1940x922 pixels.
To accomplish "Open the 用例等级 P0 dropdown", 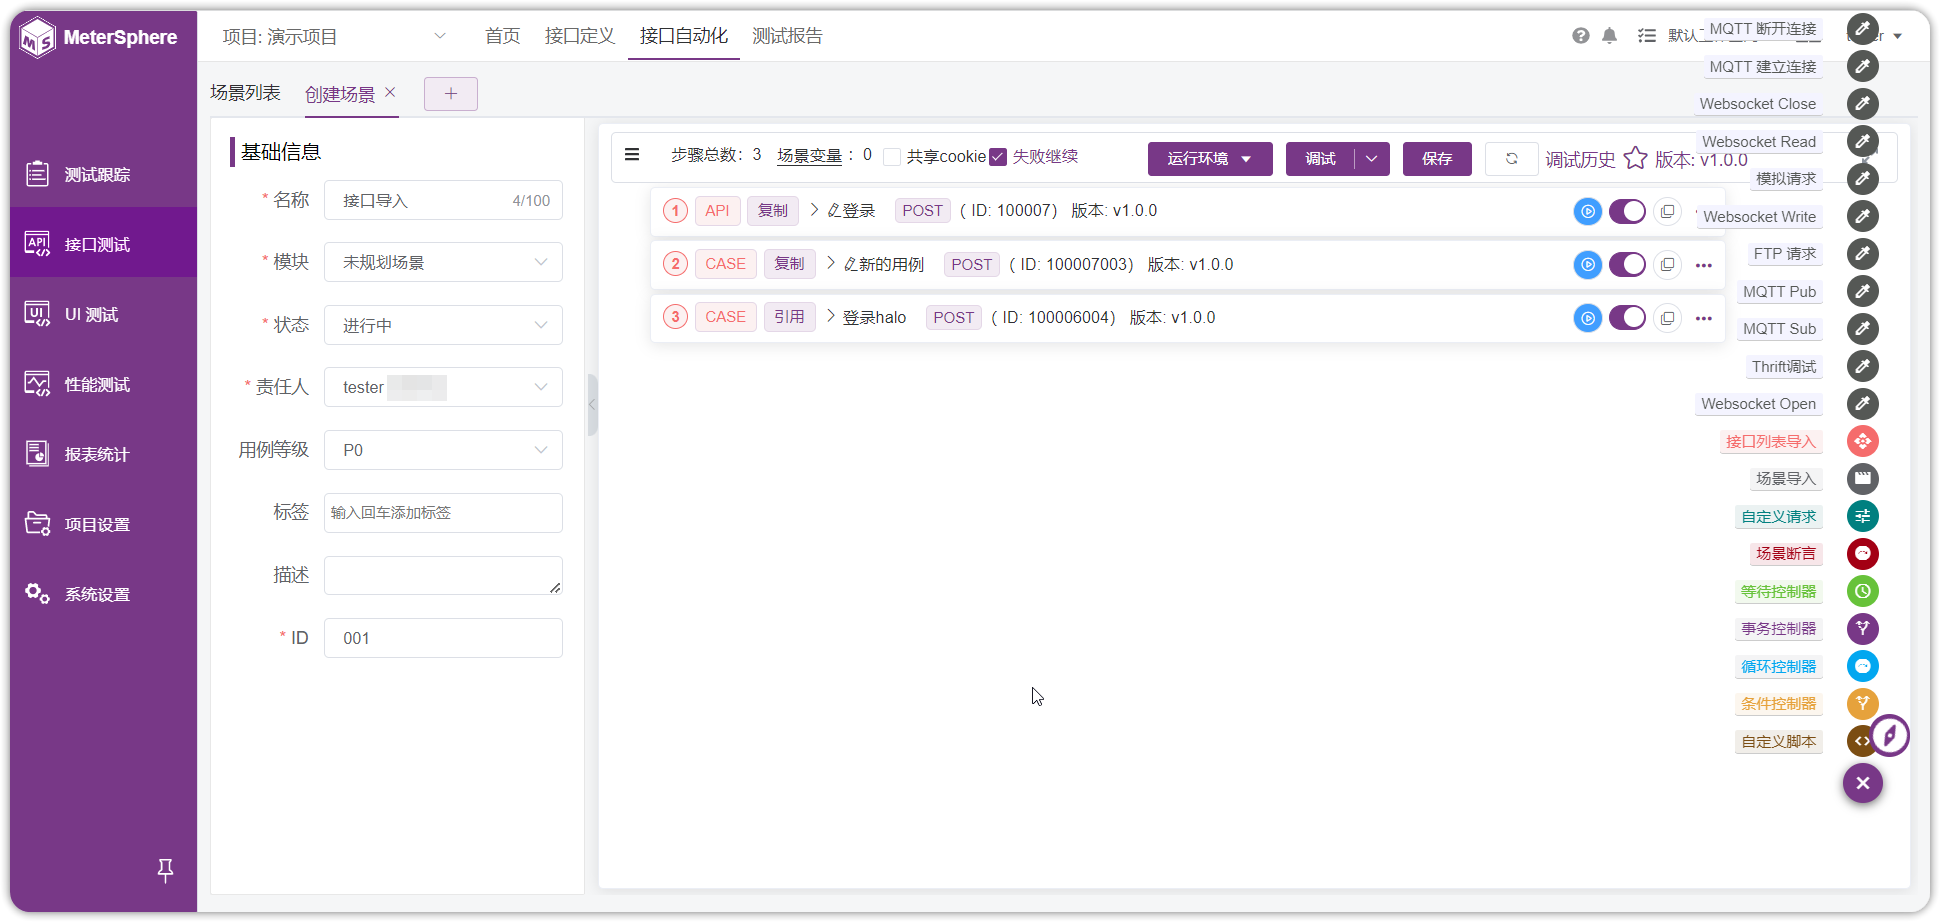I will (x=443, y=450).
